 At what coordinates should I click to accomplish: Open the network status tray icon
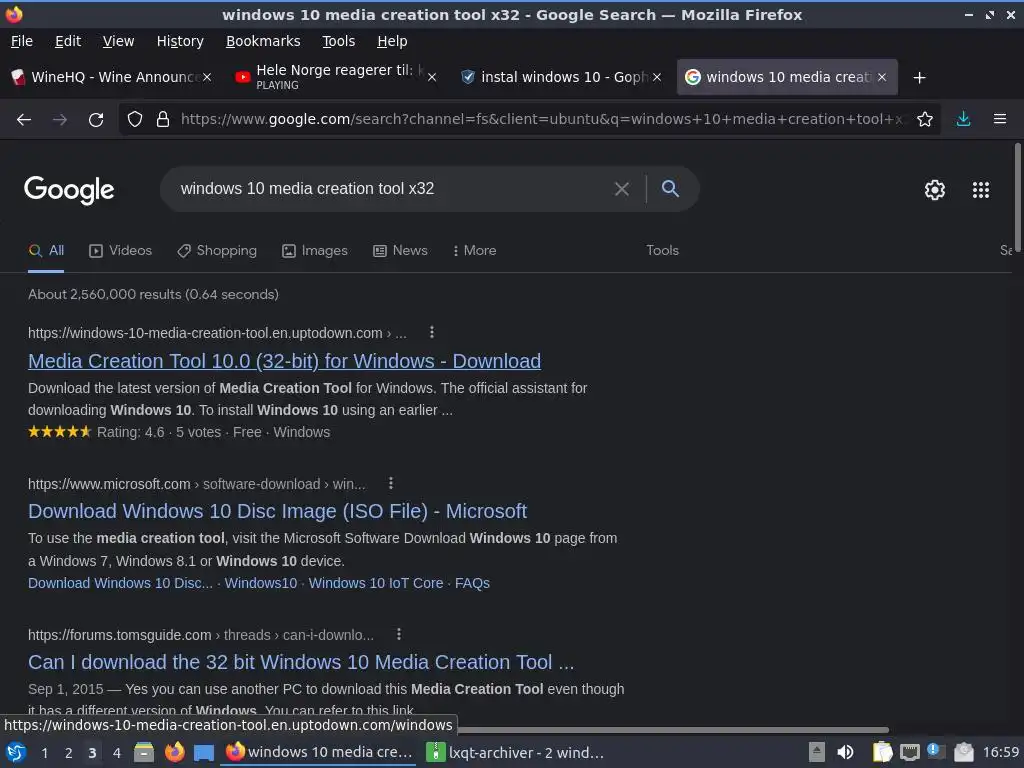pos(909,752)
